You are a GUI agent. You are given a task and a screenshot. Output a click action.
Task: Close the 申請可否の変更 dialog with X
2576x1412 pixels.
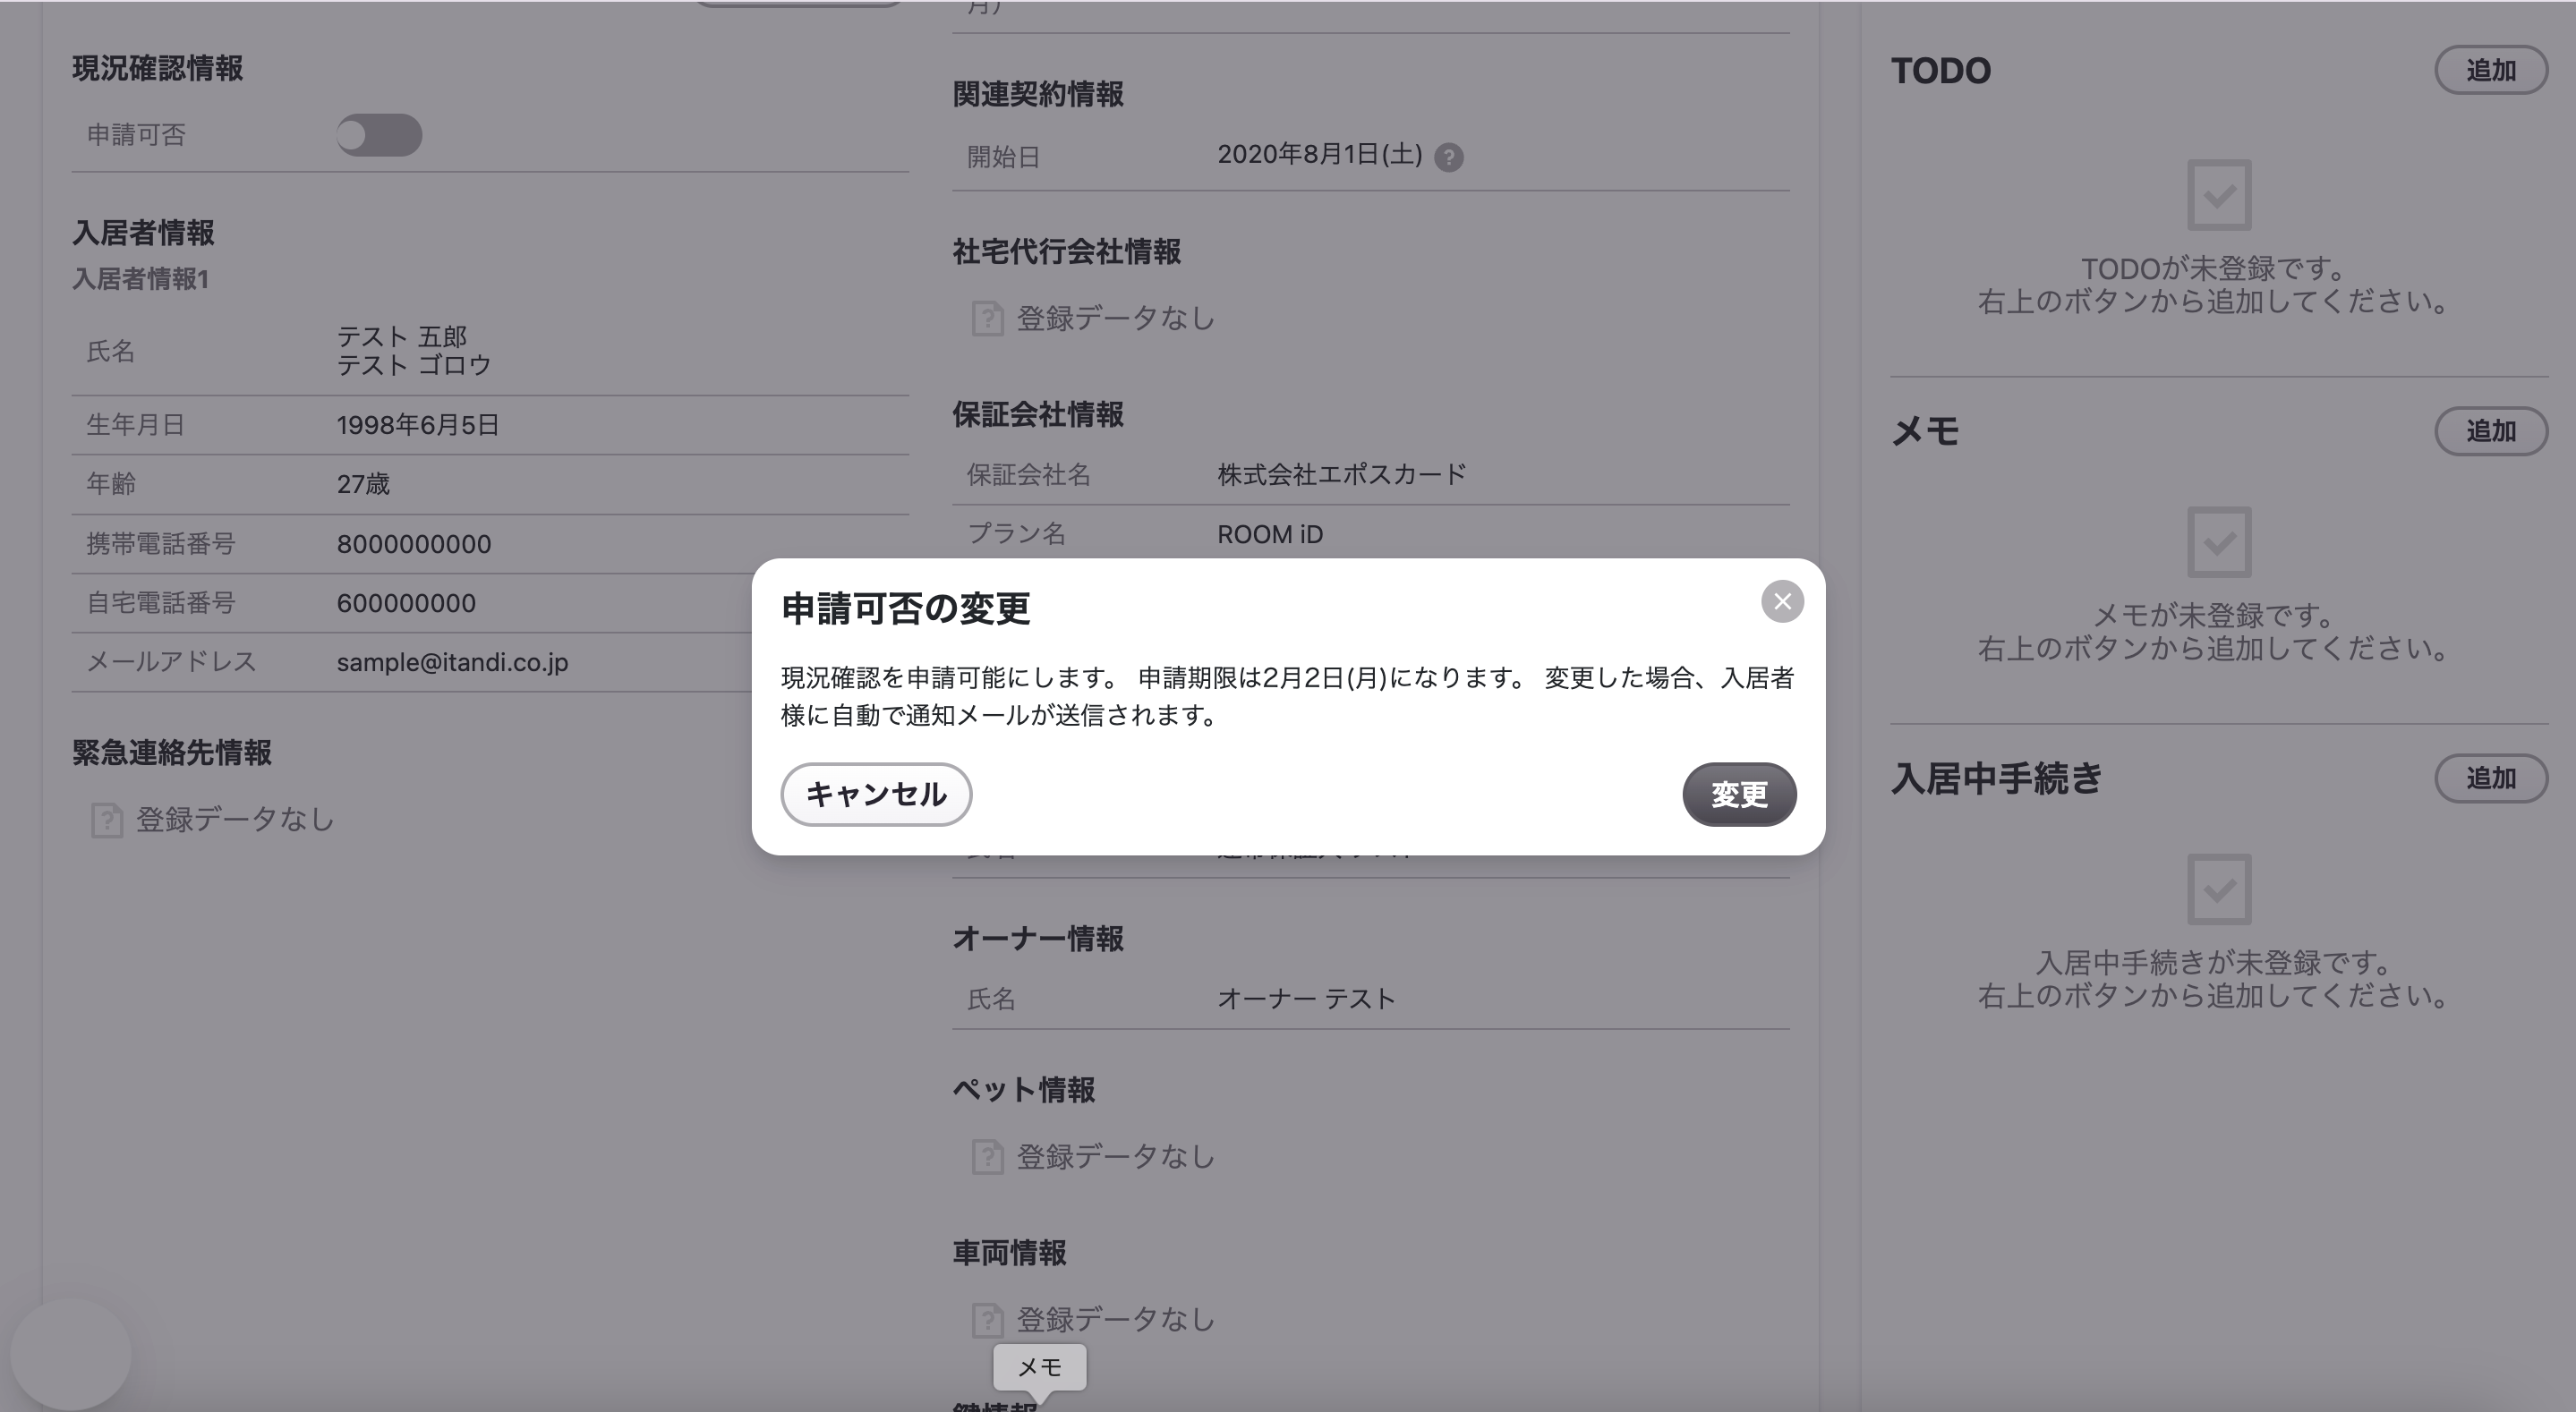coord(1782,601)
